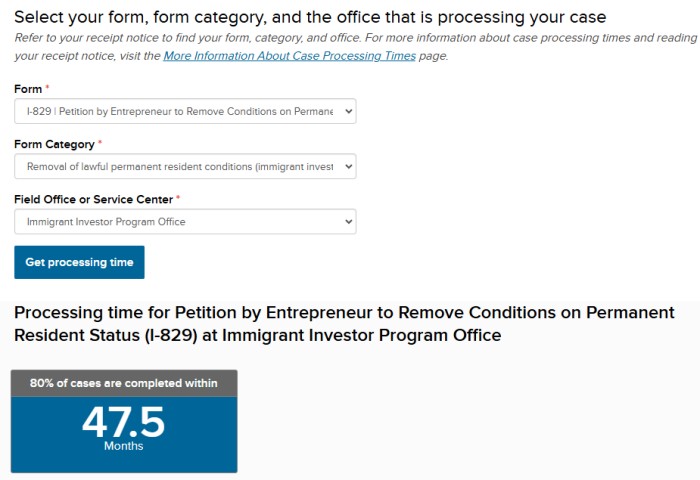This screenshot has width=700, height=480.
Task: Click the 80% of cases completed header
Action: tap(124, 383)
